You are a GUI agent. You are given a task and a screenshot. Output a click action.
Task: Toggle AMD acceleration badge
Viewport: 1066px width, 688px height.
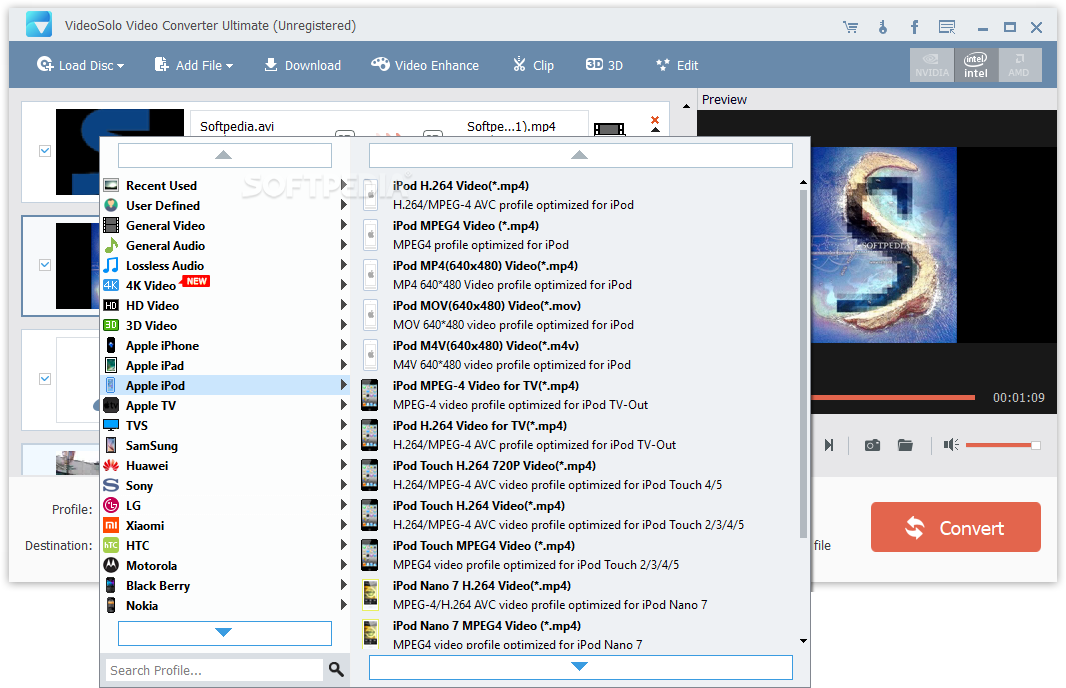(x=1019, y=65)
